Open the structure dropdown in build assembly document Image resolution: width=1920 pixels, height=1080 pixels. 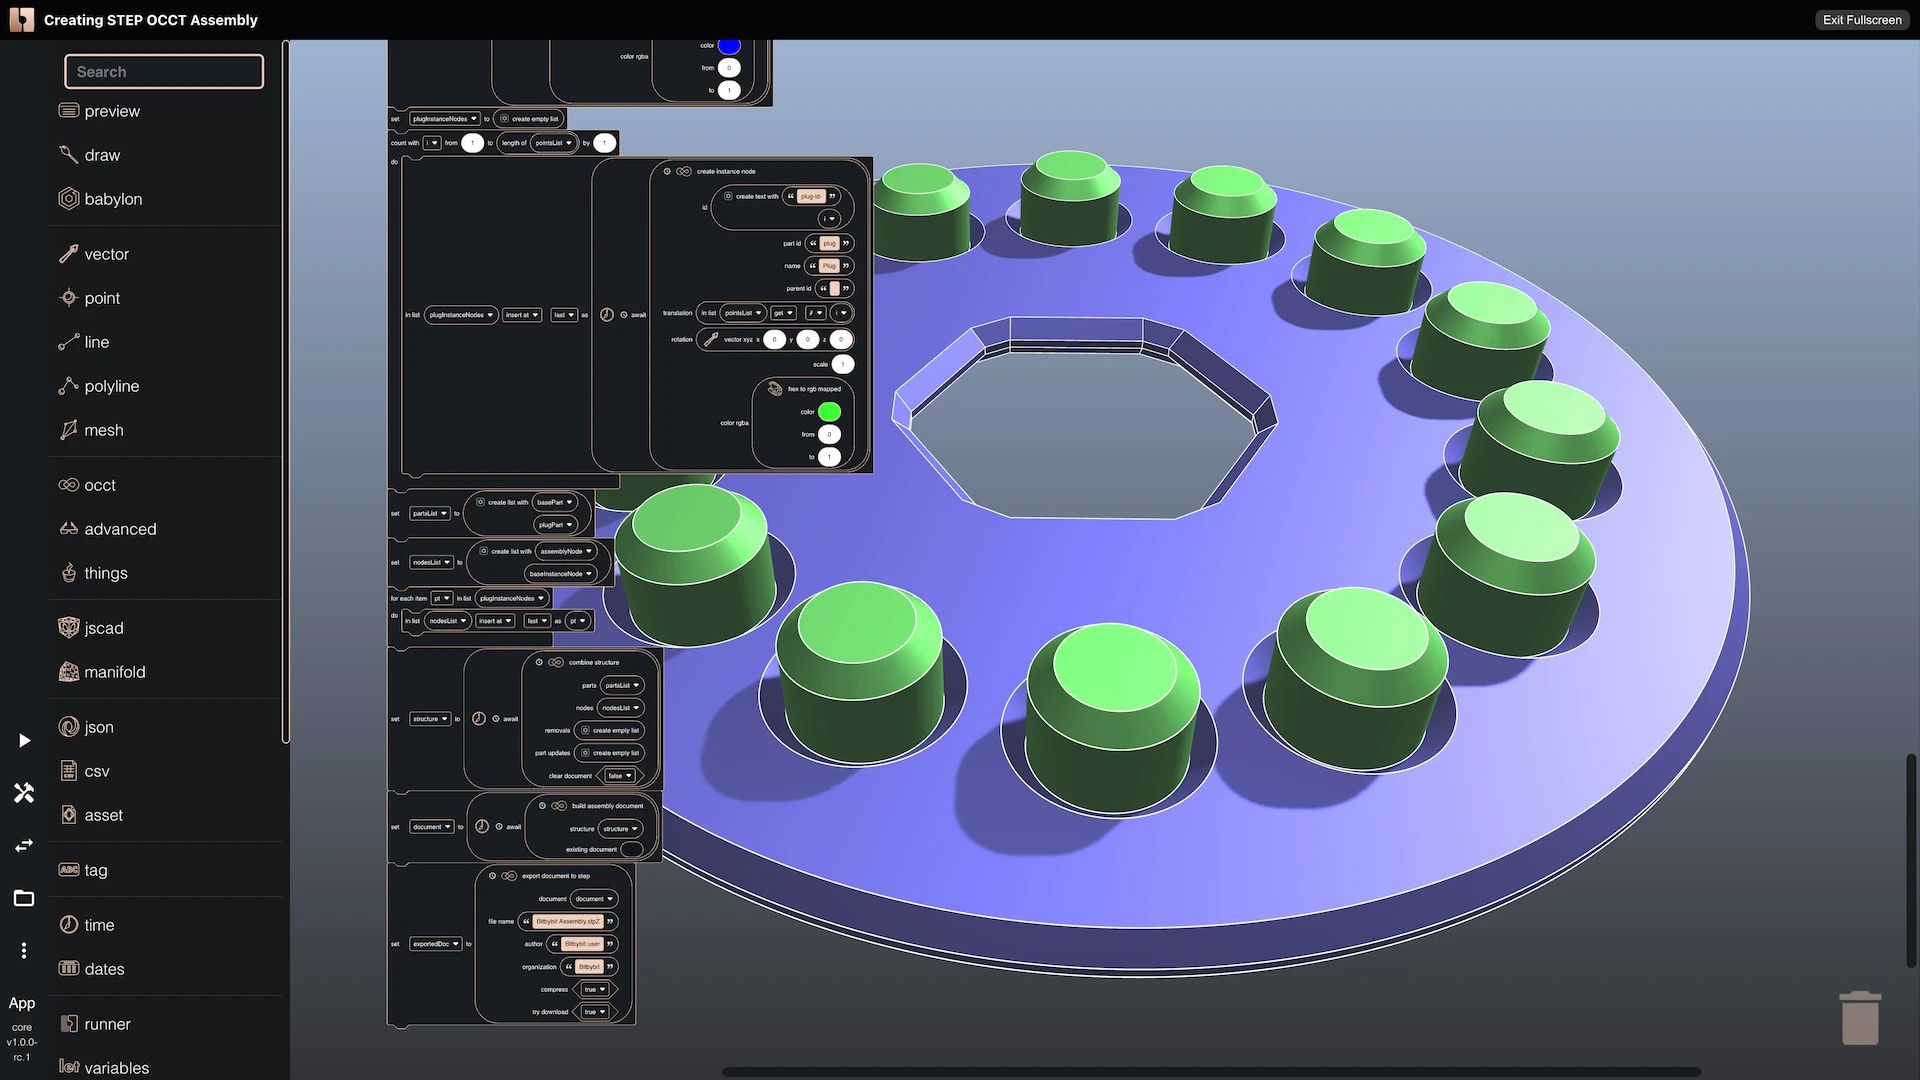click(x=621, y=828)
